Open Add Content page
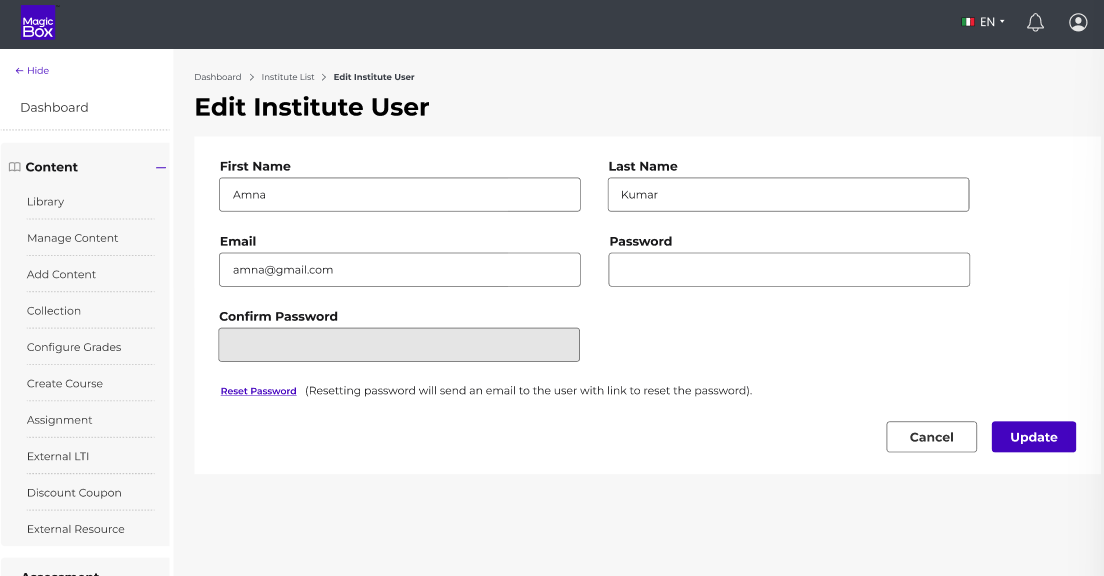Screen dimensions: 1104x576 [61, 275]
